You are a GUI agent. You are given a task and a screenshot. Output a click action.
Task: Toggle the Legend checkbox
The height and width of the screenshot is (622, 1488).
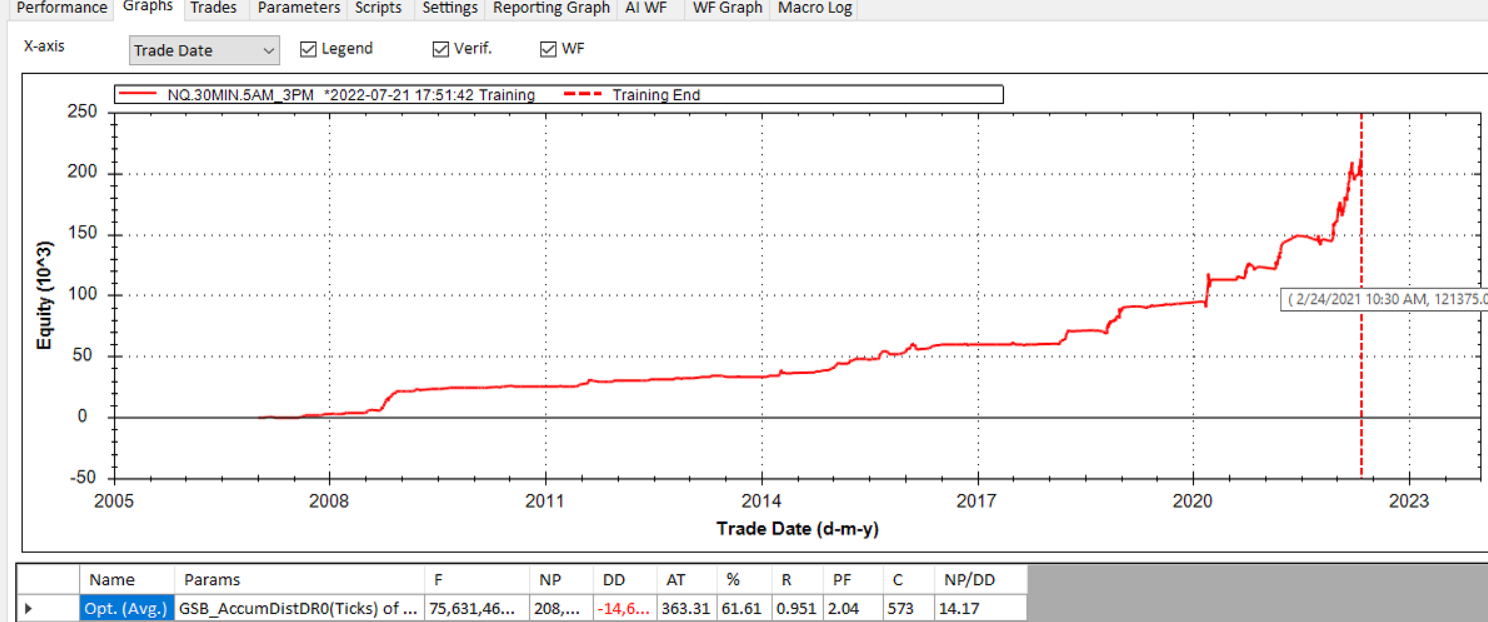(x=309, y=49)
